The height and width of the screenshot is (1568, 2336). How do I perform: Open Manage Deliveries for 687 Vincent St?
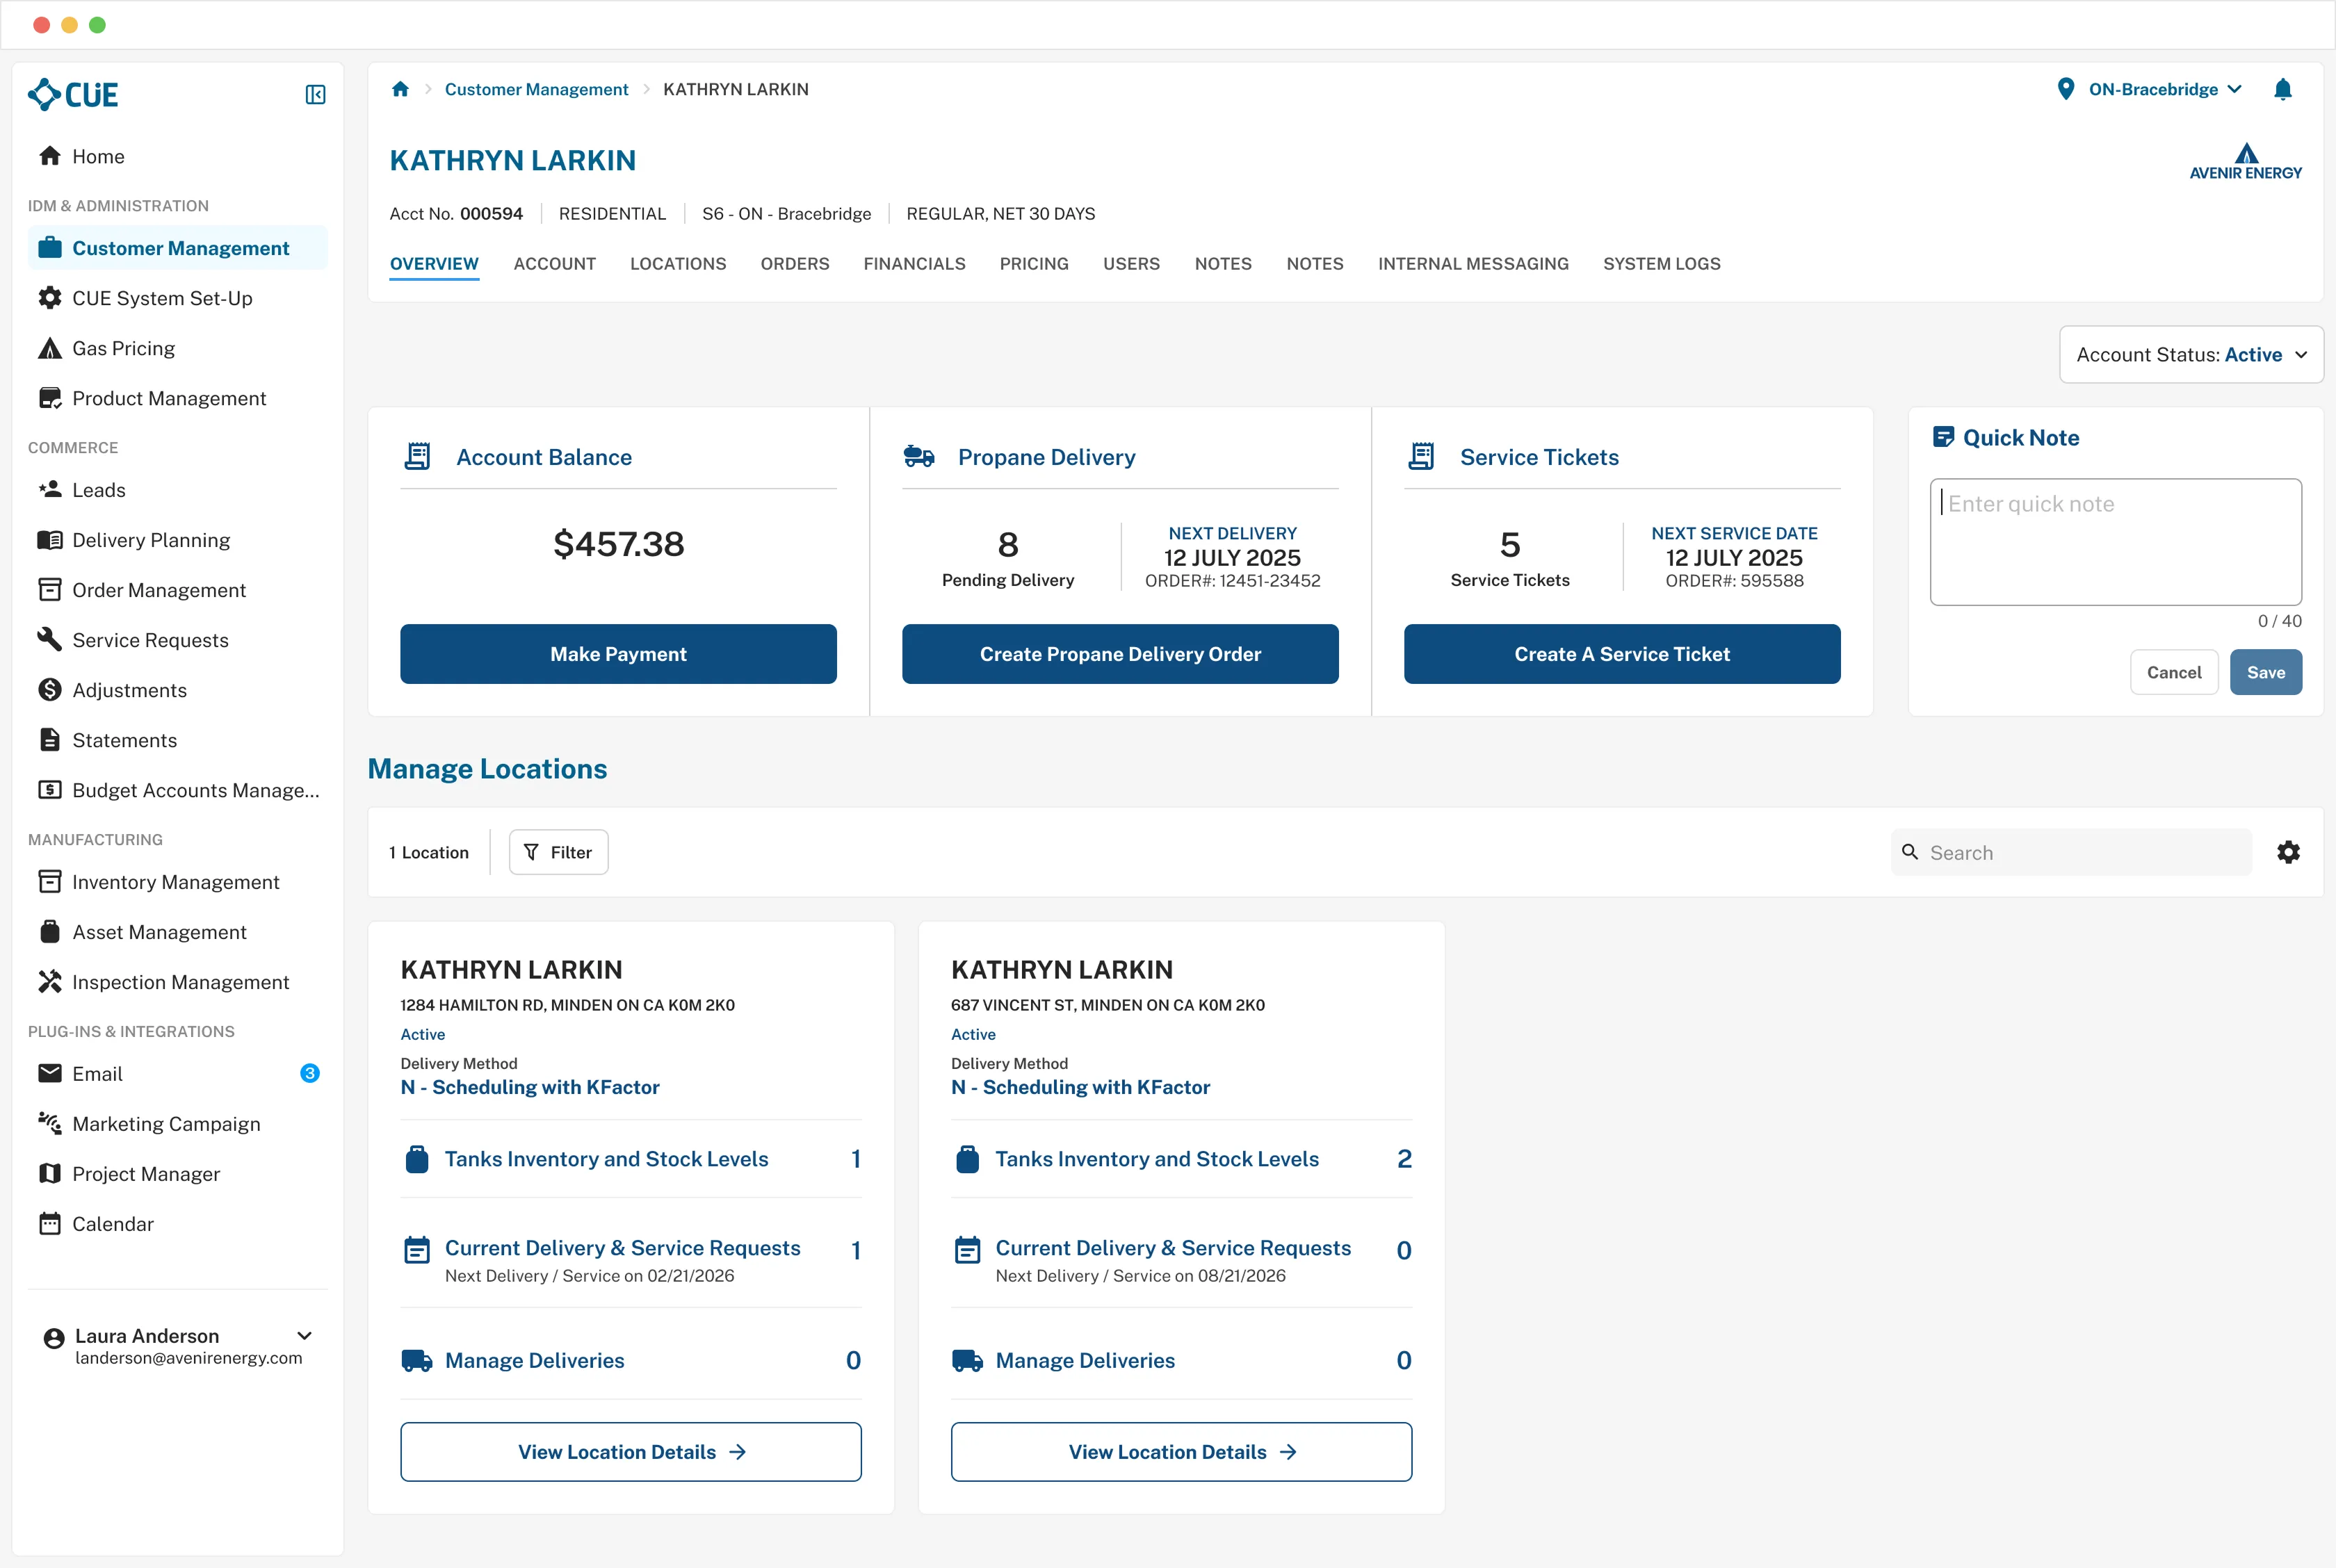(1181, 1360)
